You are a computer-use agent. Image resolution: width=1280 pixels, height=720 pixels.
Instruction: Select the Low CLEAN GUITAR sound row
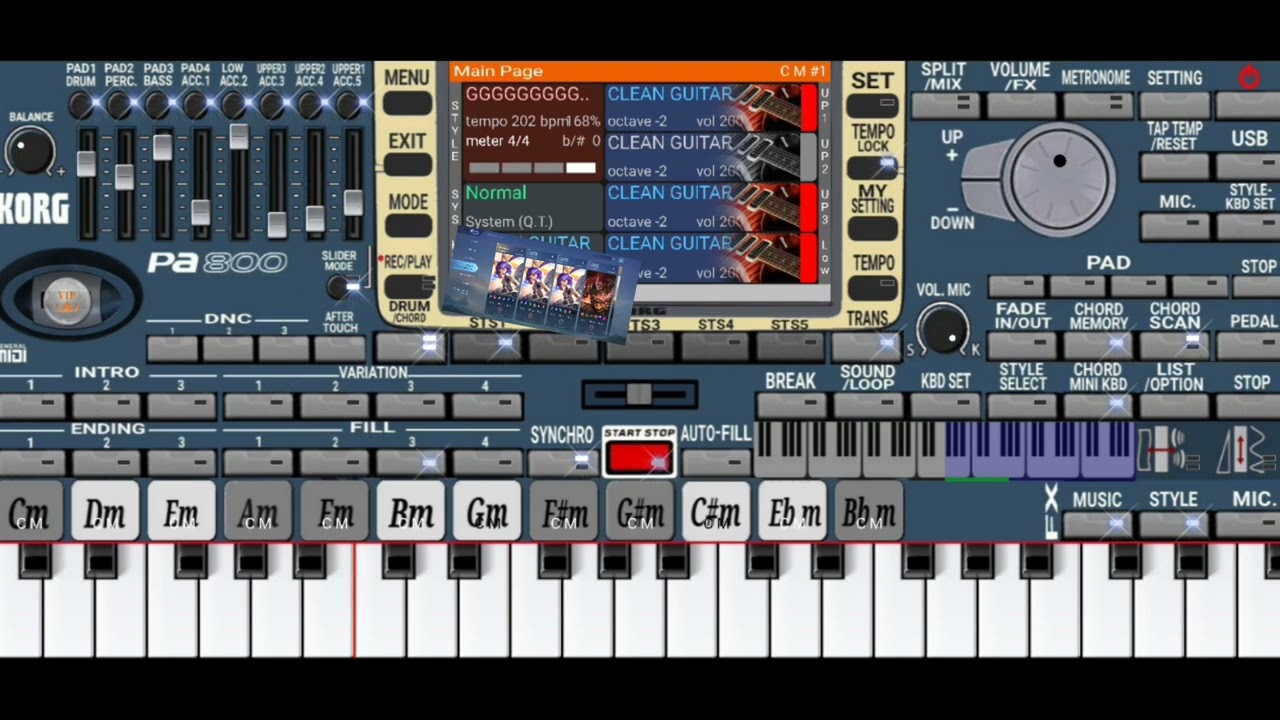tap(709, 258)
